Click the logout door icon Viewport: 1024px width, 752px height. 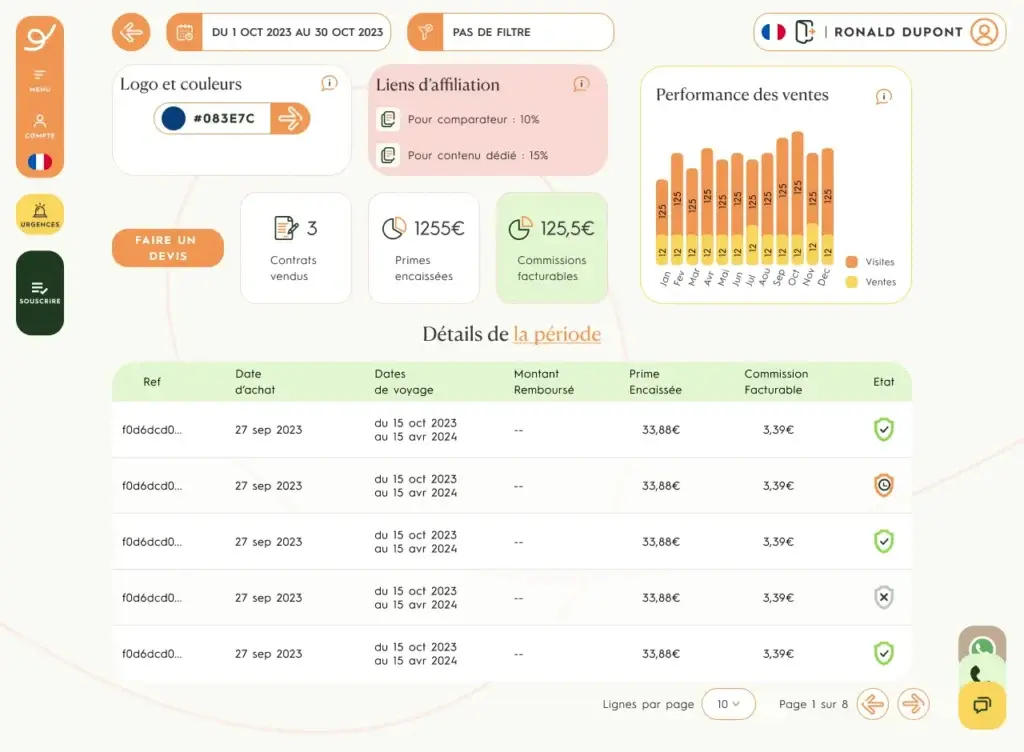pyautogui.click(x=804, y=32)
